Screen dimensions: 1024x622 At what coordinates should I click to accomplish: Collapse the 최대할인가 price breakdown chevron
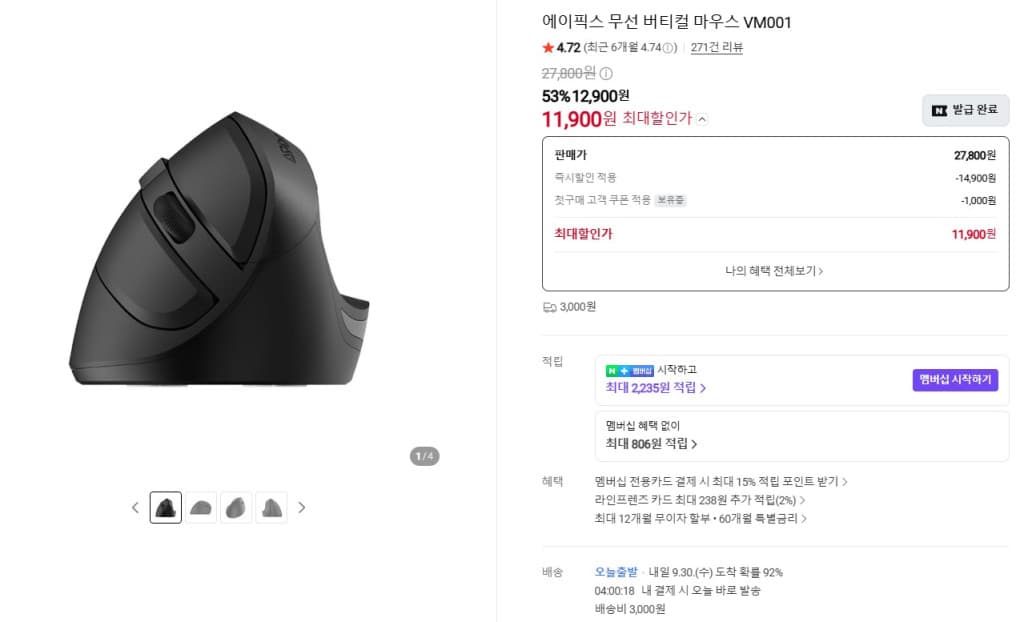tap(702, 119)
